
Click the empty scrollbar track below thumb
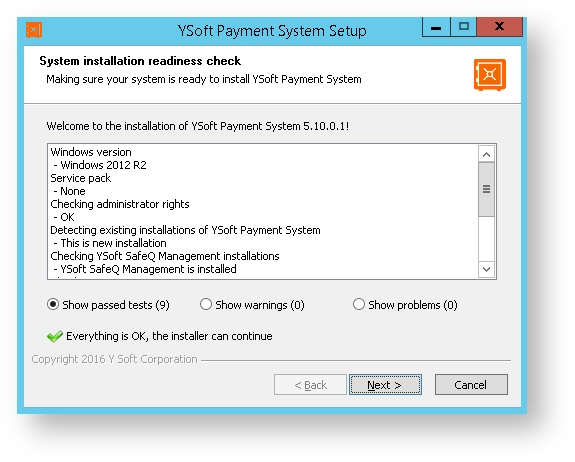[x=487, y=239]
